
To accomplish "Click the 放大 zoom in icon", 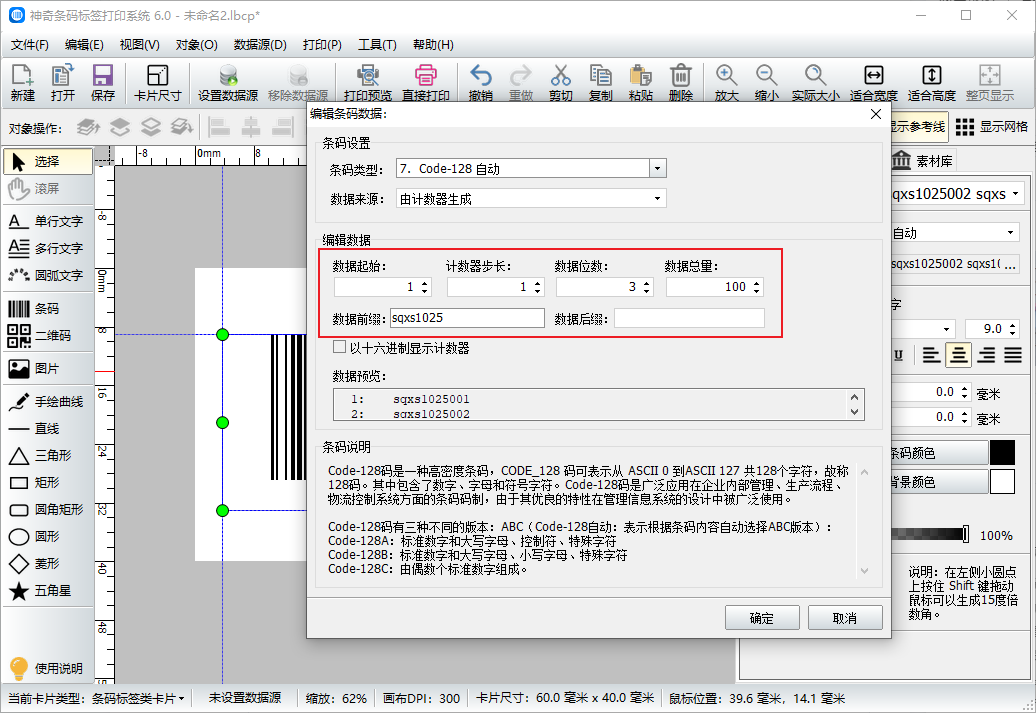I will click(726, 83).
